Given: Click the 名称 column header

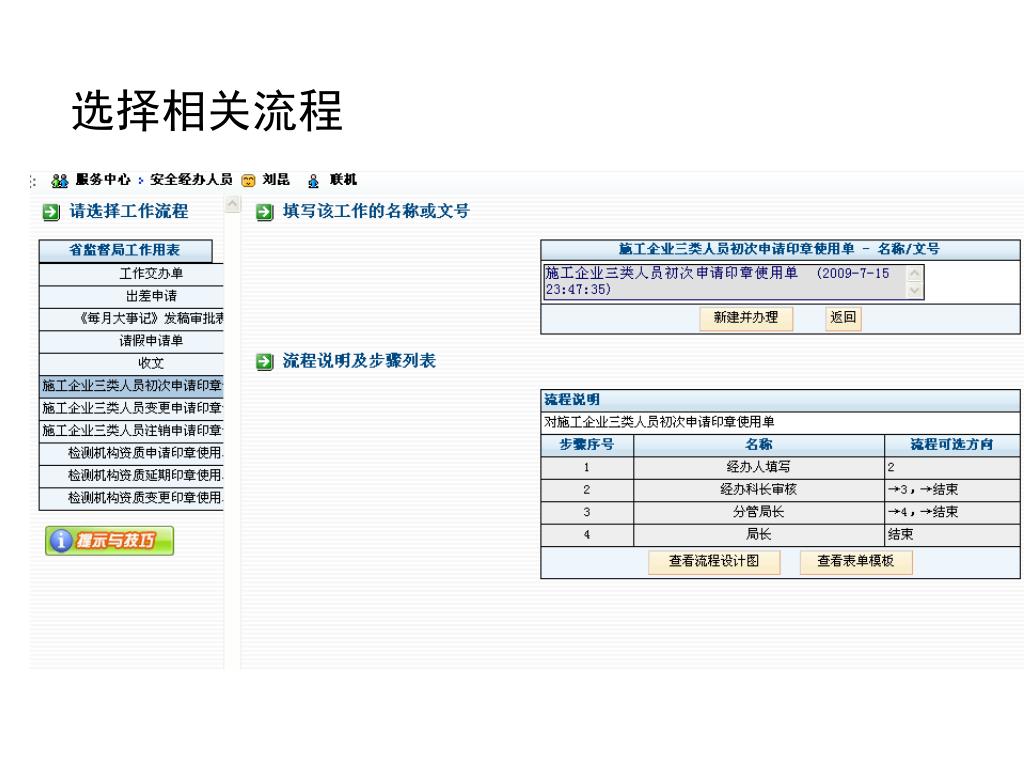Looking at the screenshot, I should (x=759, y=445).
